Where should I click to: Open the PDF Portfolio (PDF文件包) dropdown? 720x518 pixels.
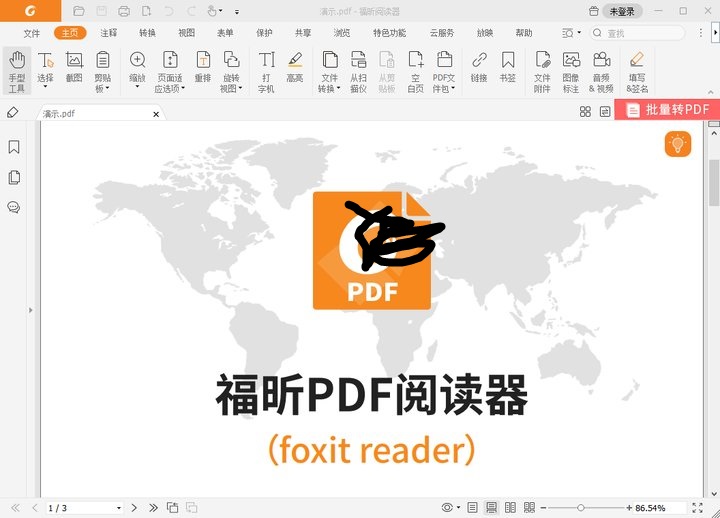point(444,71)
